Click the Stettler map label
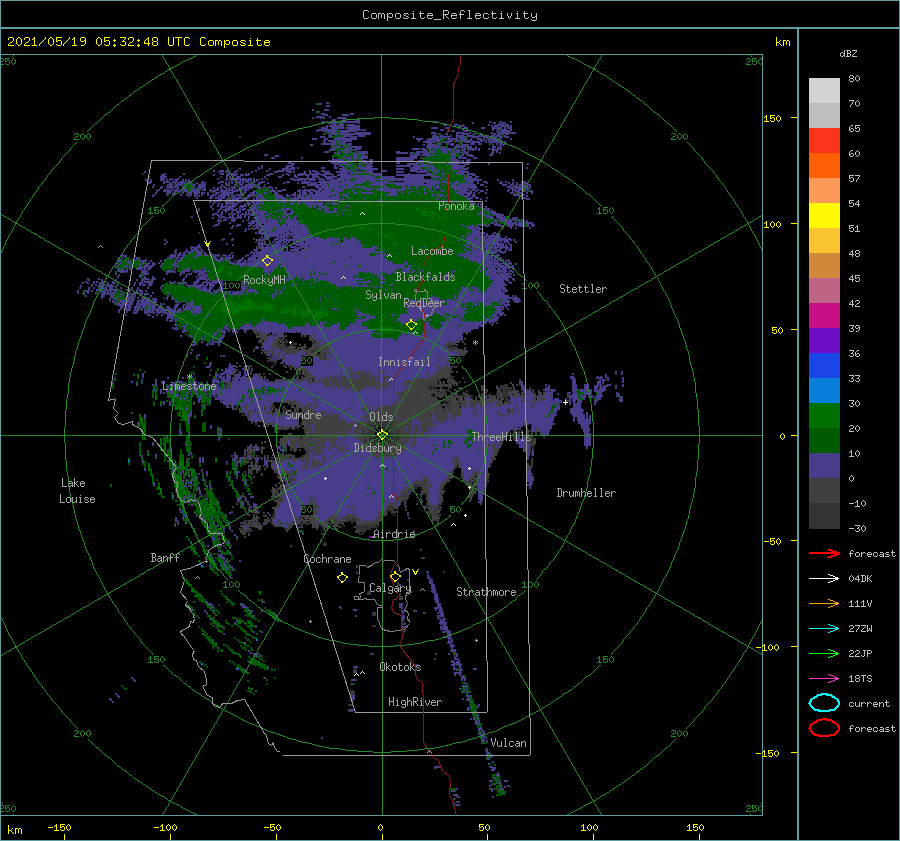The image size is (900, 841). [x=583, y=289]
